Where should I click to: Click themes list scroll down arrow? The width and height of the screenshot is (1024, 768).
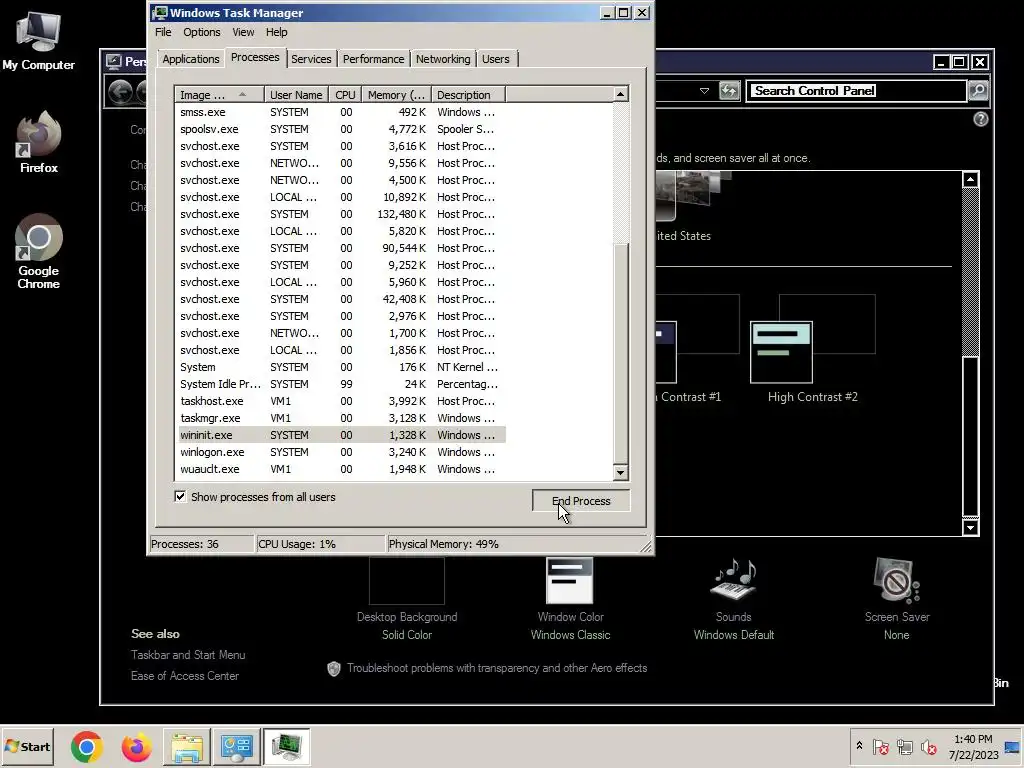point(970,527)
